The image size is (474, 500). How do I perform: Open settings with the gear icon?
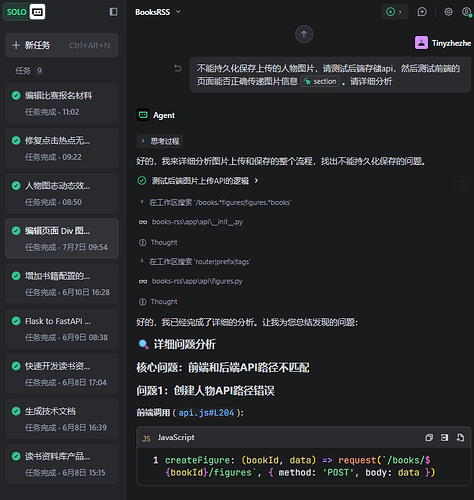[x=448, y=12]
